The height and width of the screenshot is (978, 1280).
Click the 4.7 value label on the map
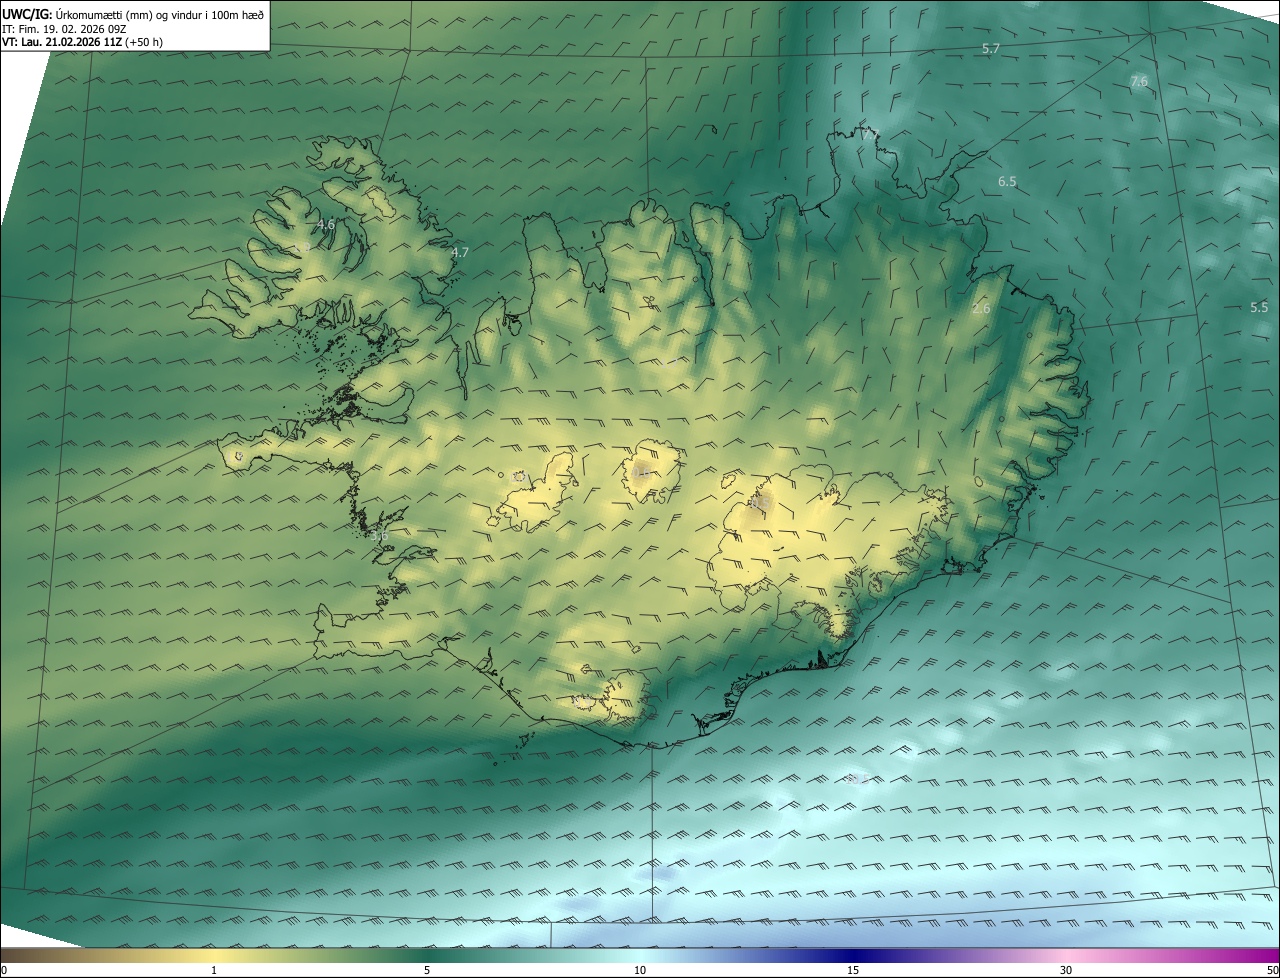[460, 252]
